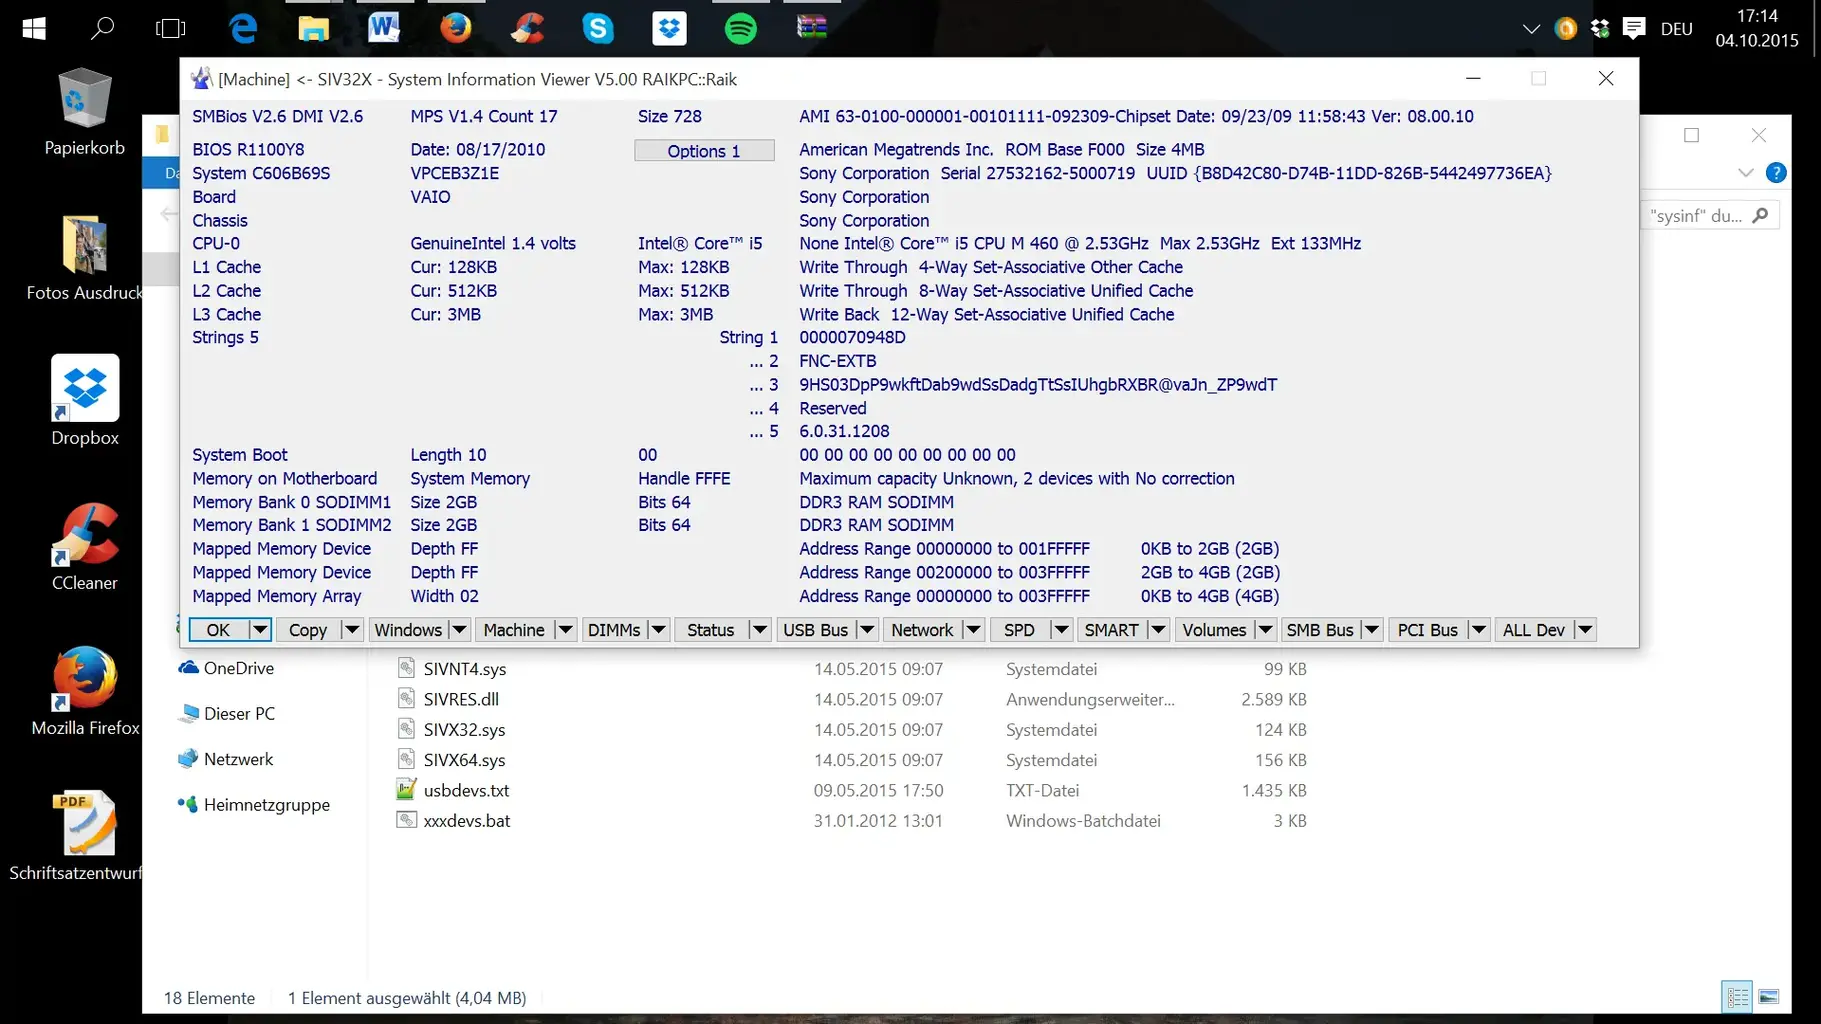Open Task View on taskbar

pos(171,28)
